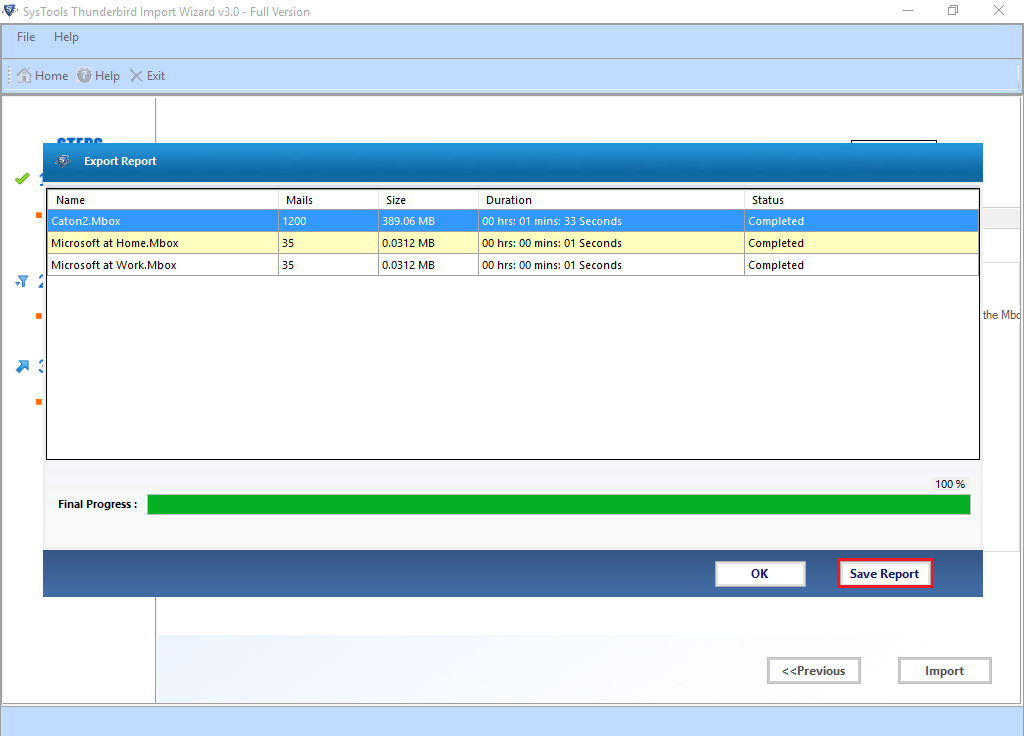Click the Help question-mark icon in toolbar
The width and height of the screenshot is (1024, 736).
click(84, 76)
